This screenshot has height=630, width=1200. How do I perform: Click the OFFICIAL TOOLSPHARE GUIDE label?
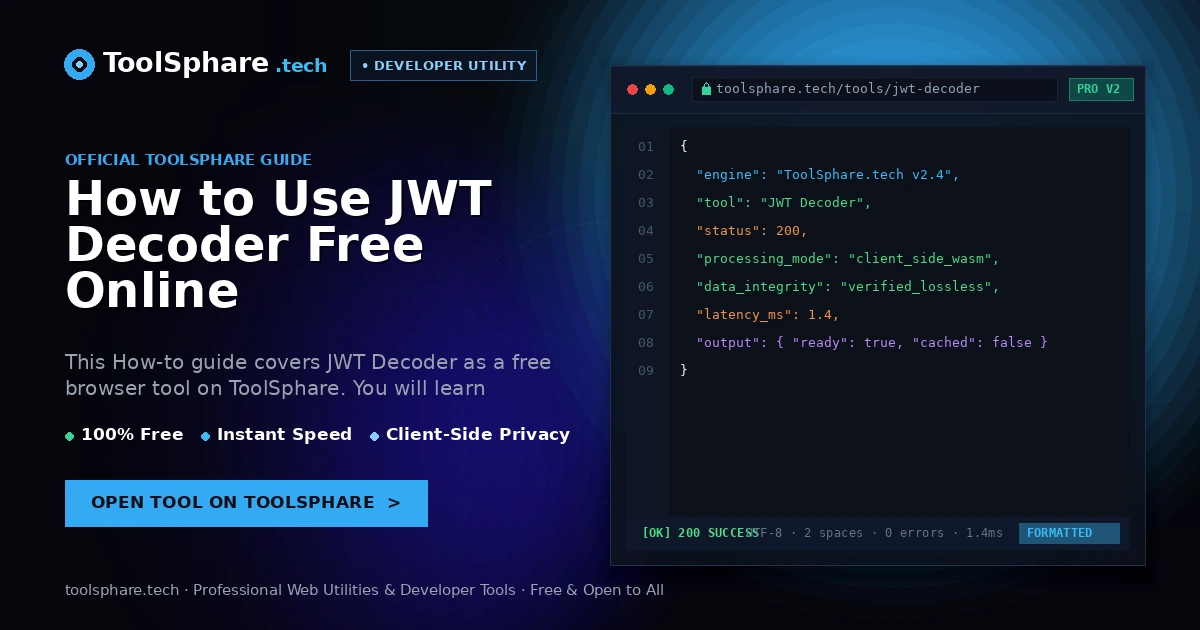(188, 160)
